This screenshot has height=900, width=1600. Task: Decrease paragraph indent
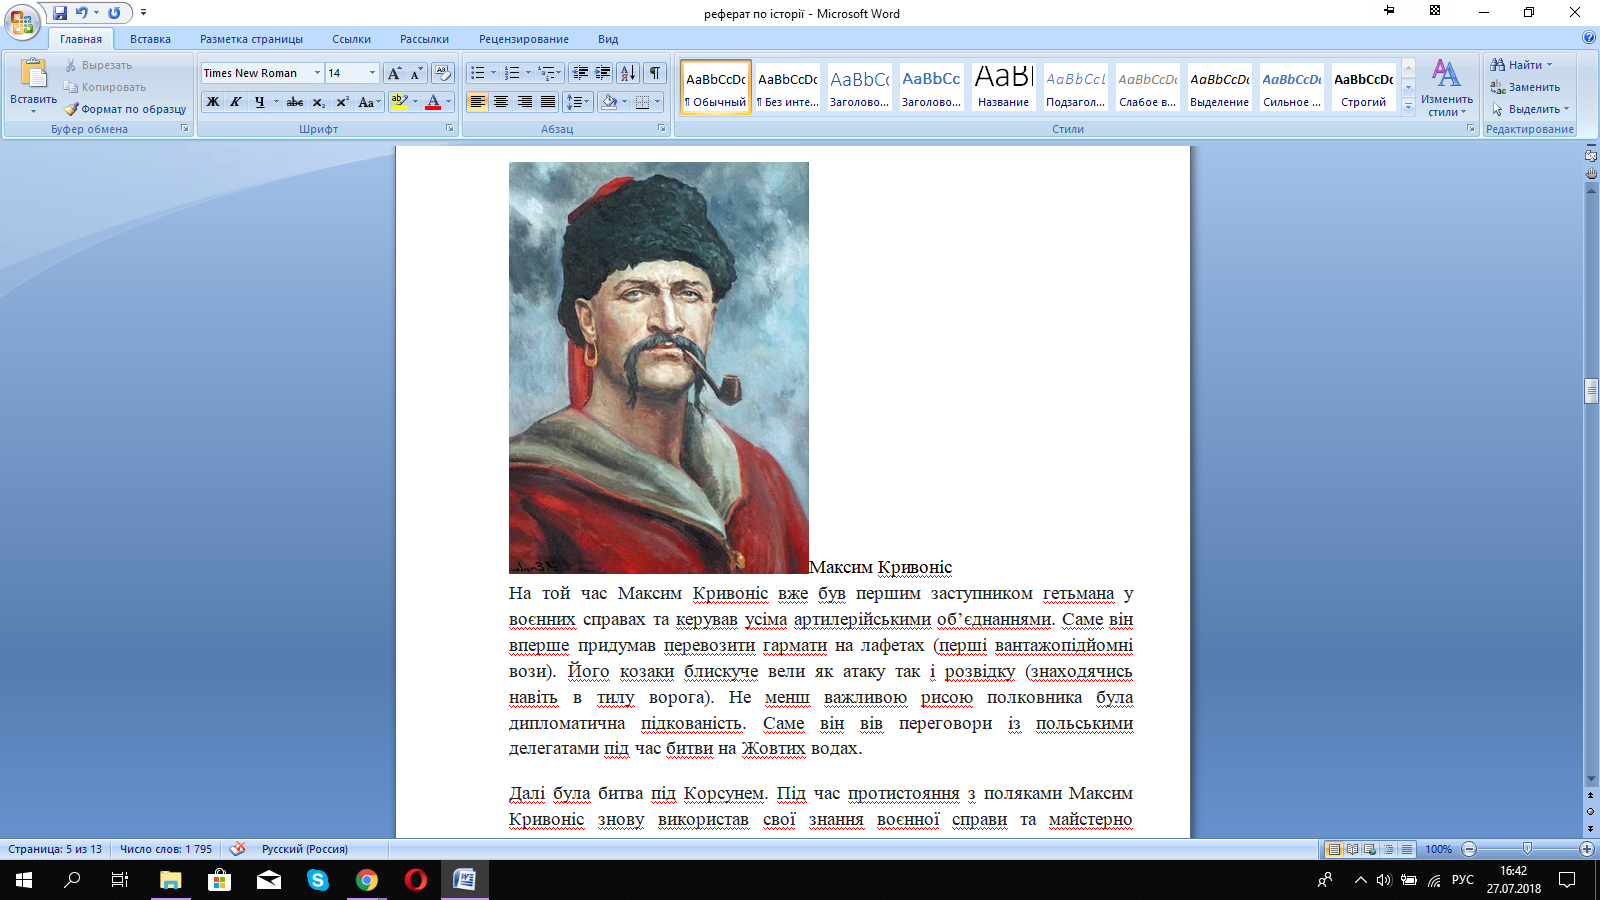(x=580, y=73)
